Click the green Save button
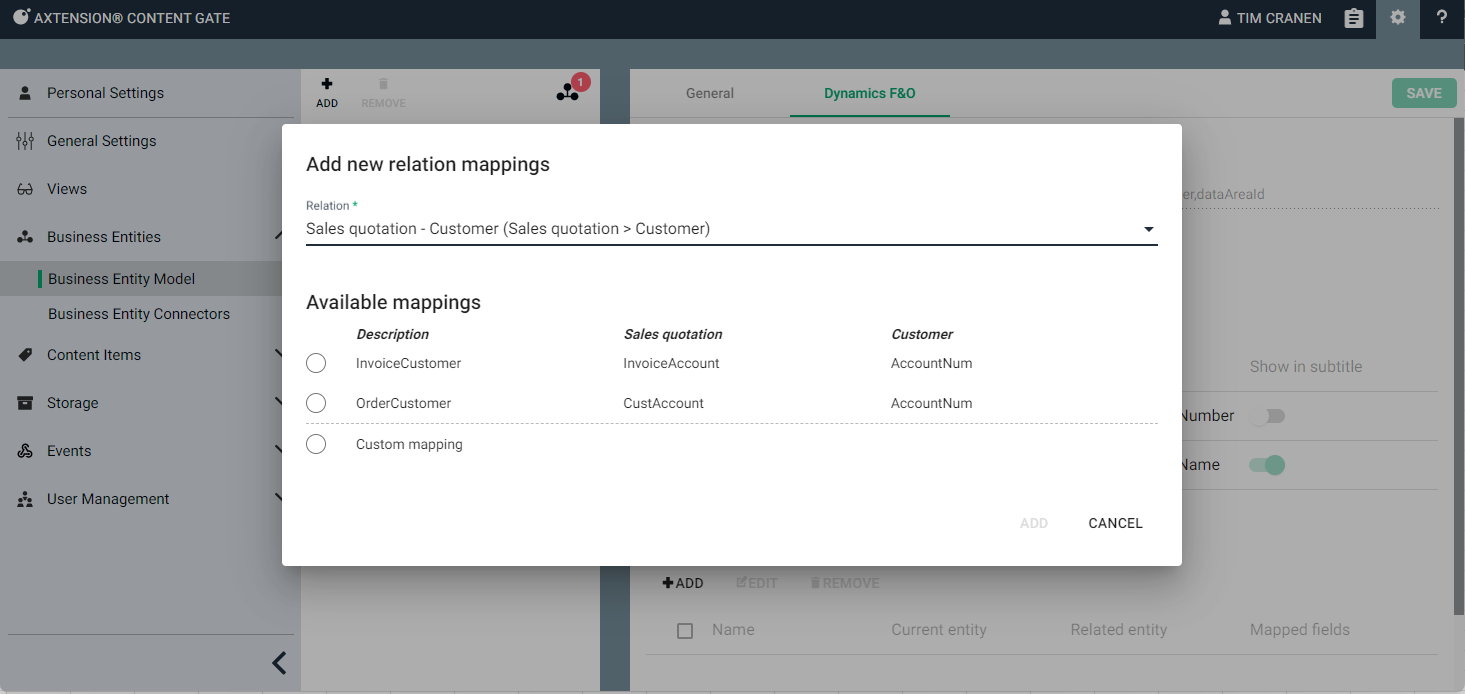1465x694 pixels. point(1423,93)
